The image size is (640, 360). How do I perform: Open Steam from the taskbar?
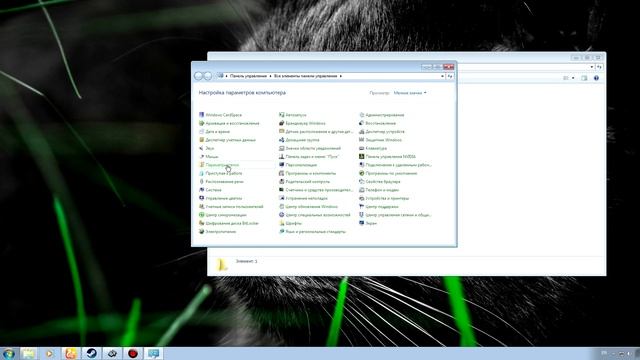click(91, 353)
